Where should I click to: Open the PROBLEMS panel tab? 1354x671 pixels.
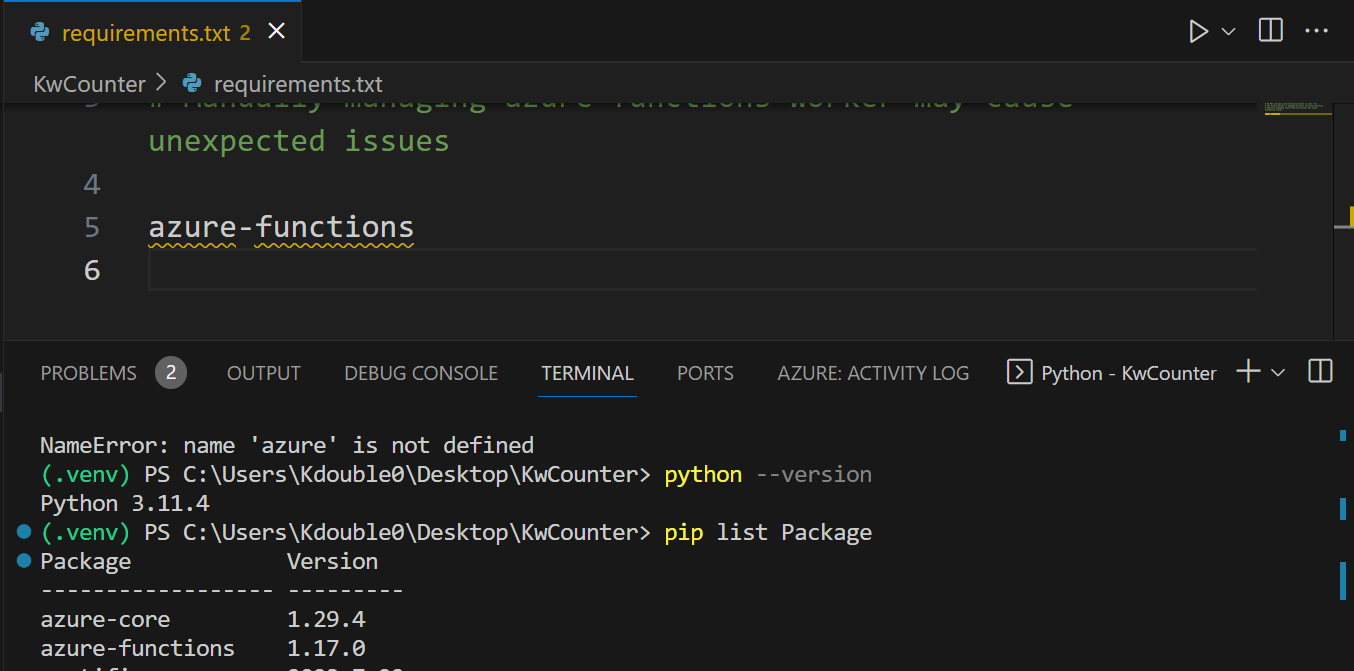pos(89,373)
